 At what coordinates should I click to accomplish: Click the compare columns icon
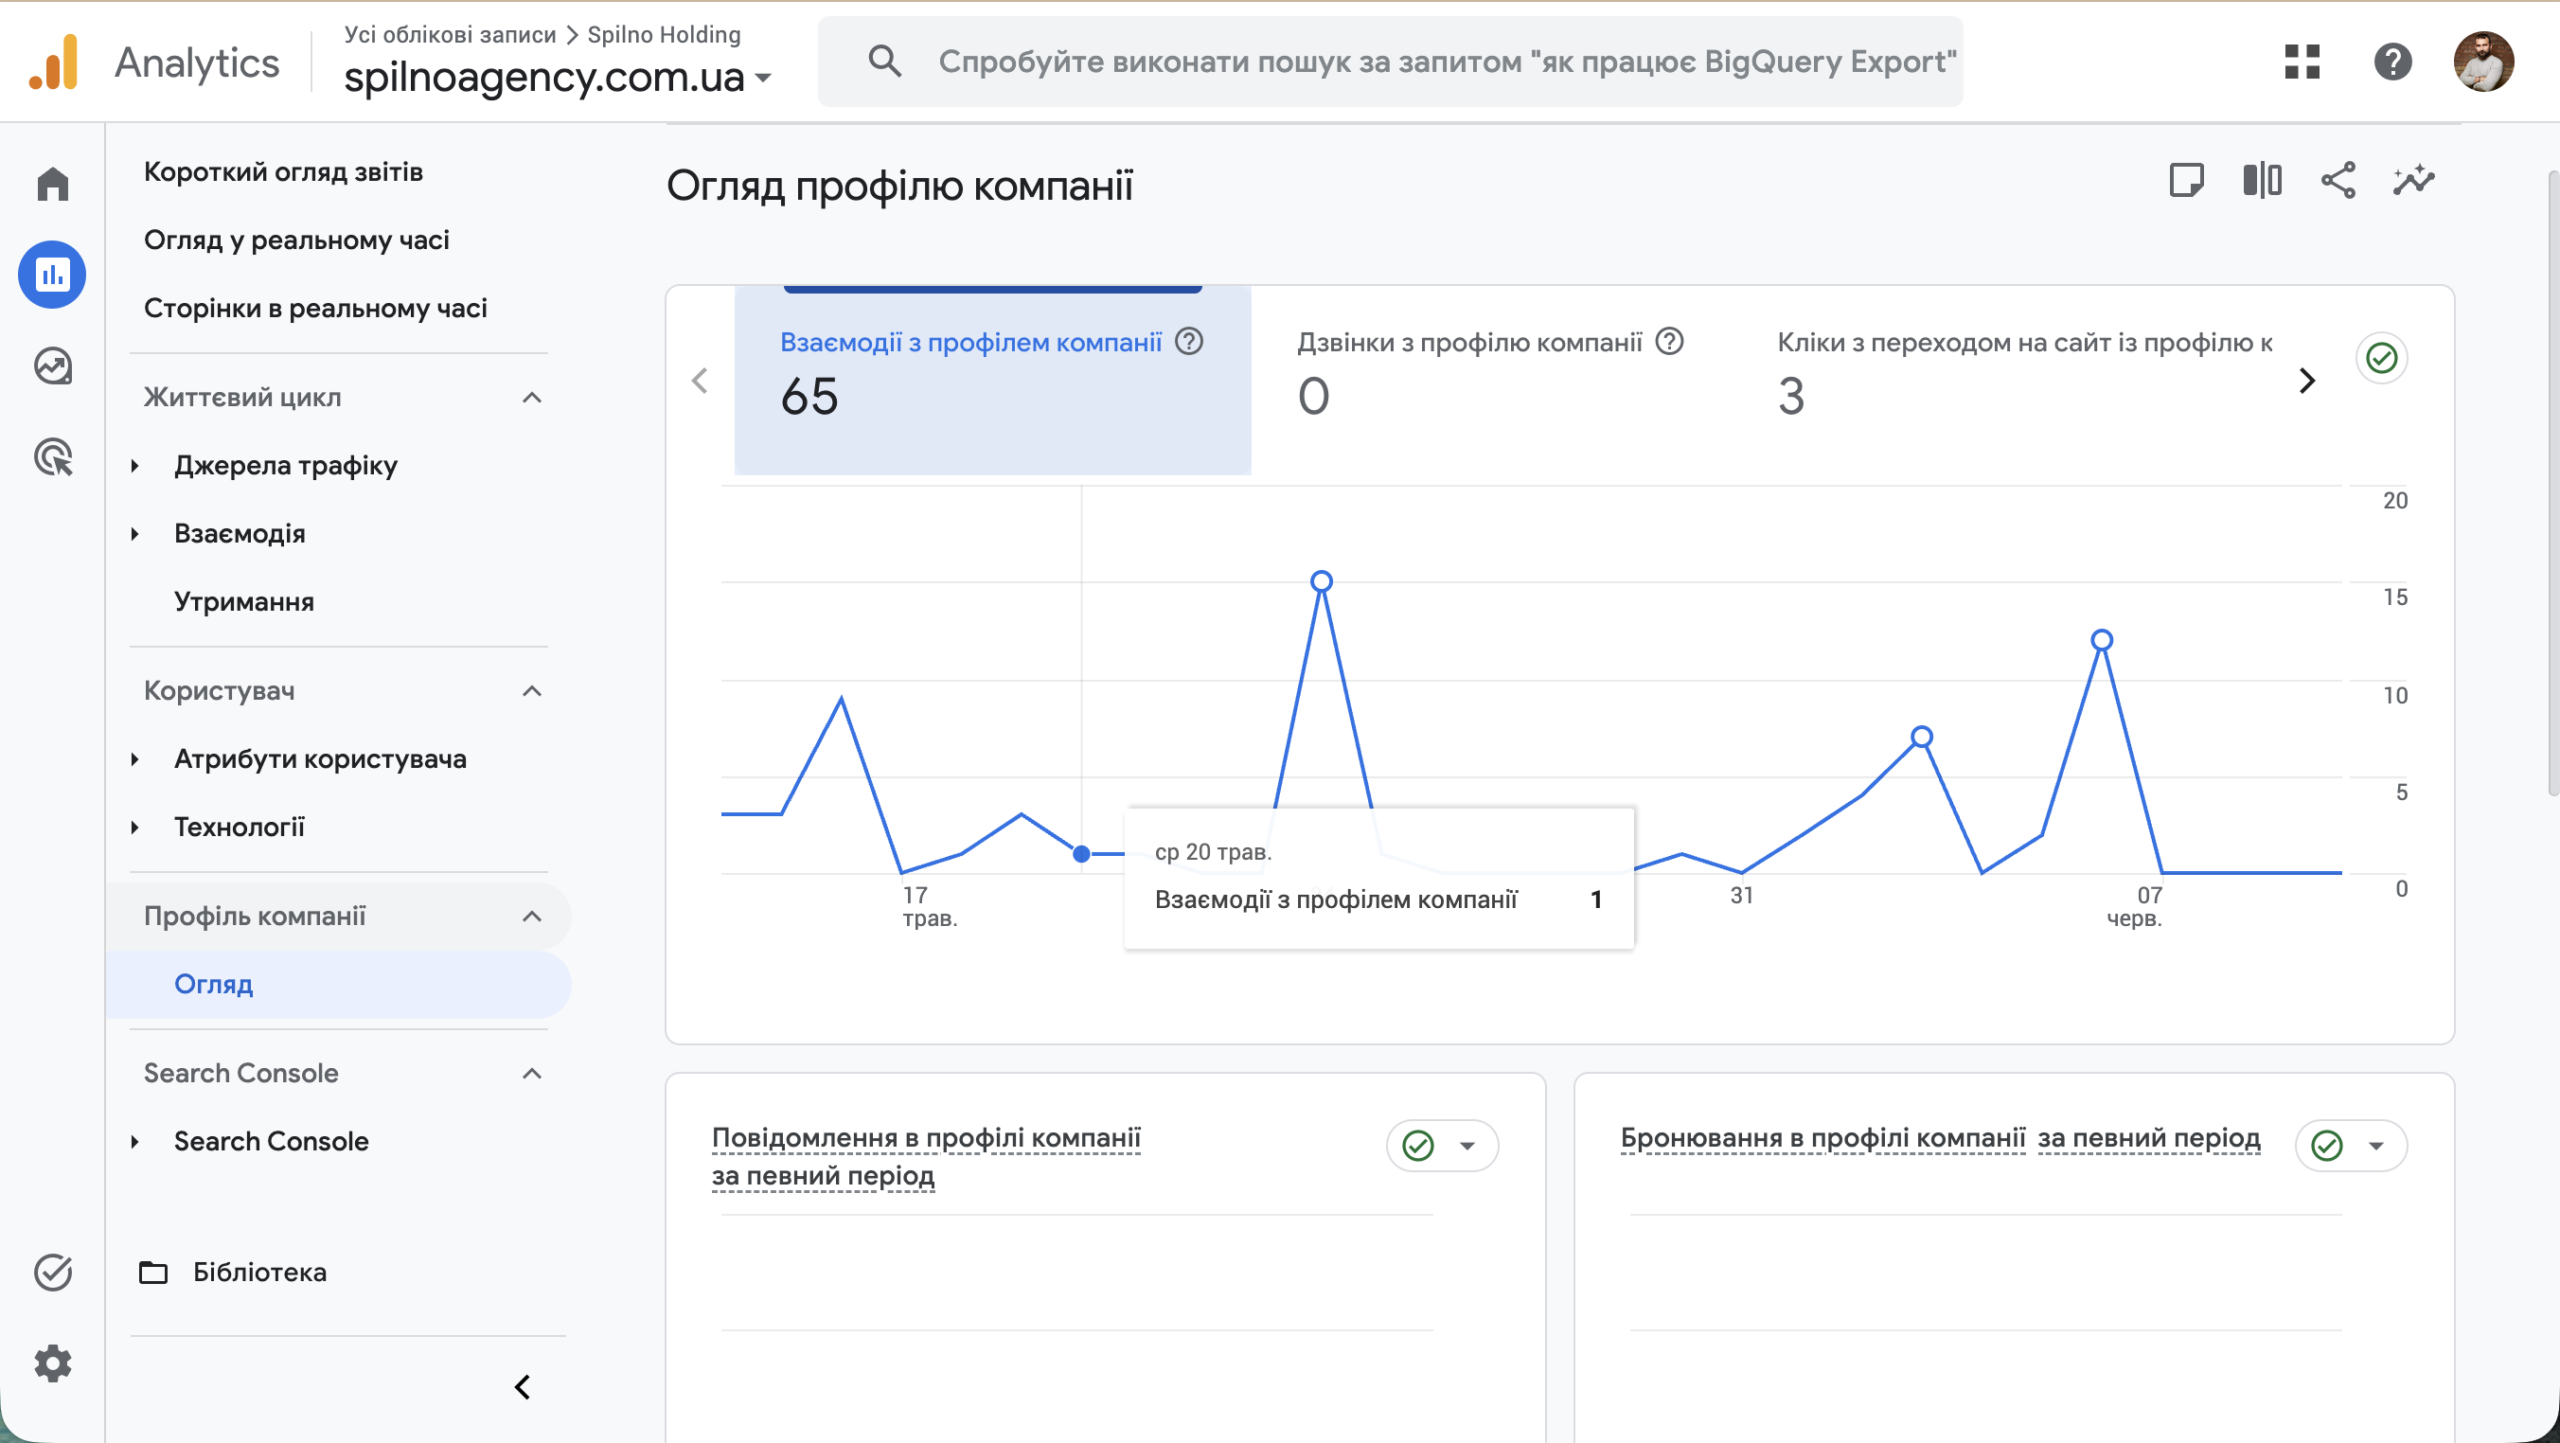(x=2262, y=180)
